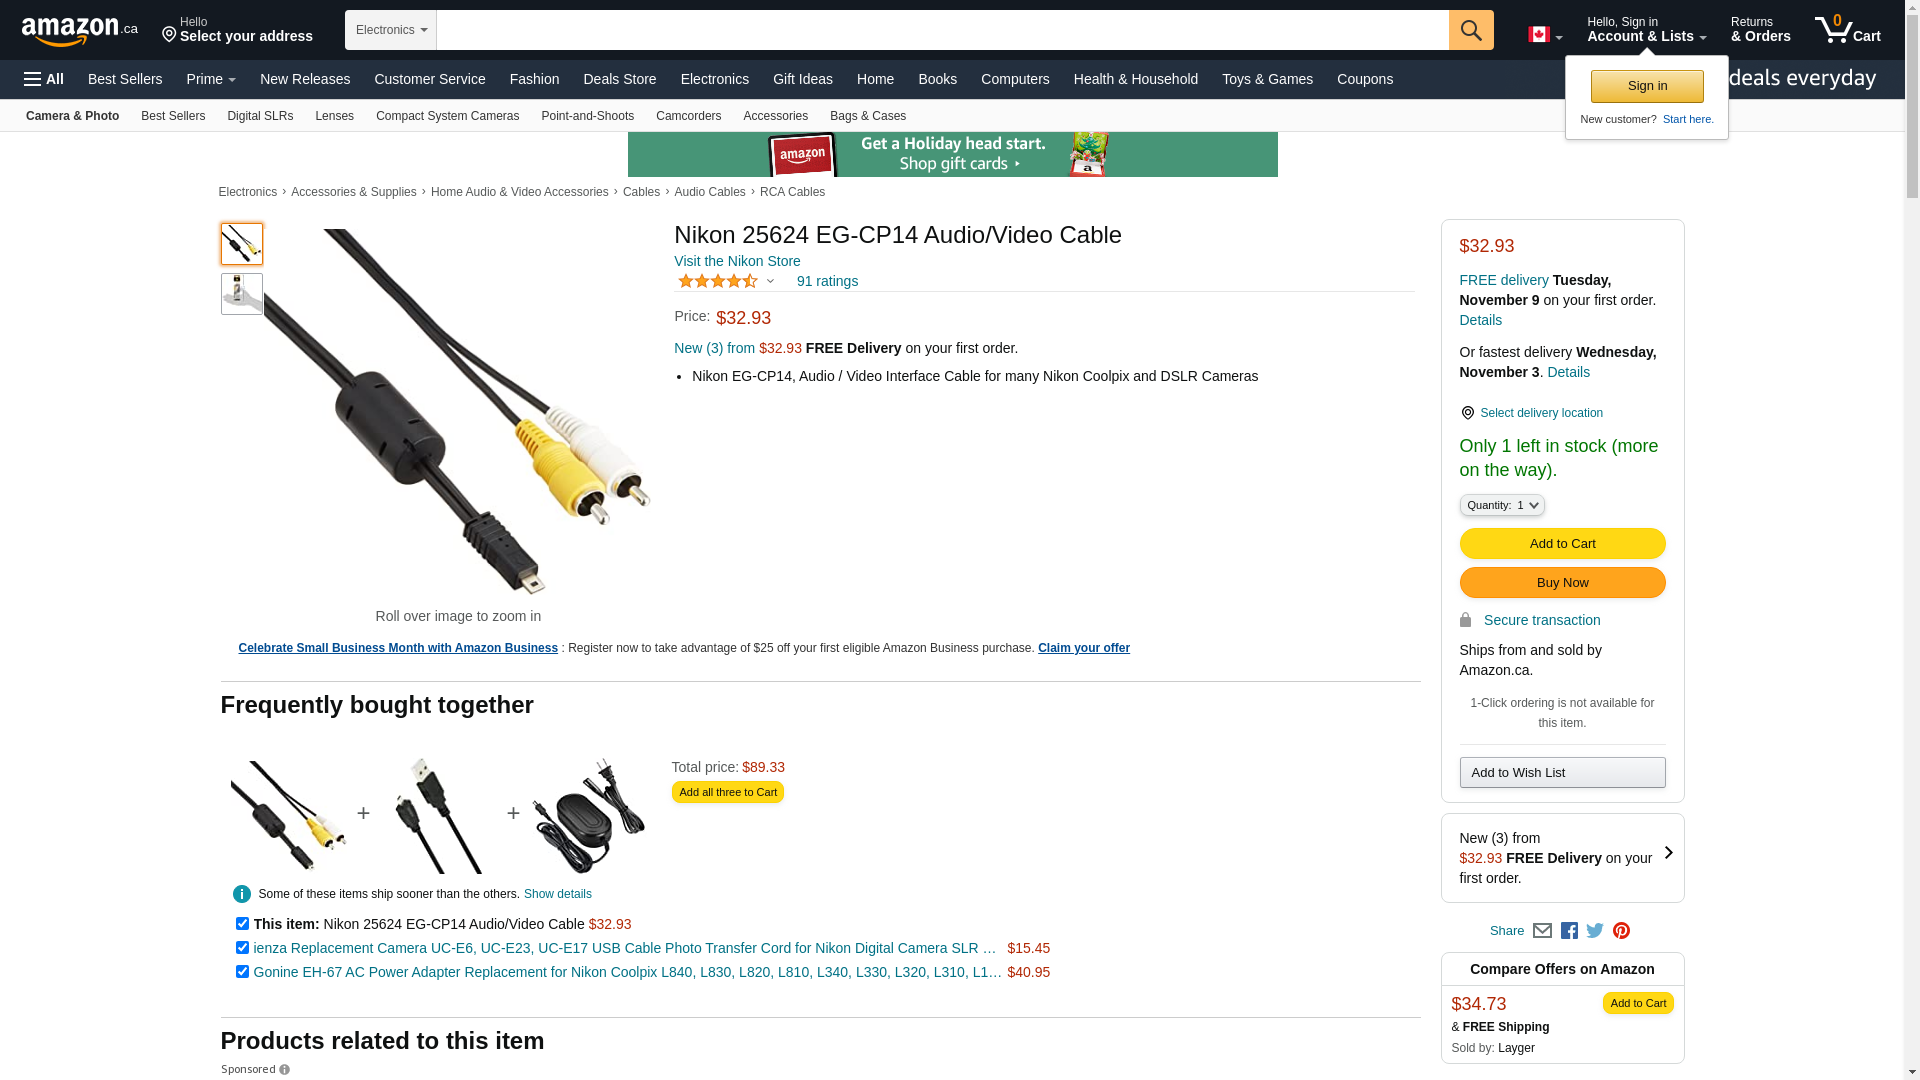Open the Deals Store nav item
Screen dimensions: 1920x1080
[619, 79]
